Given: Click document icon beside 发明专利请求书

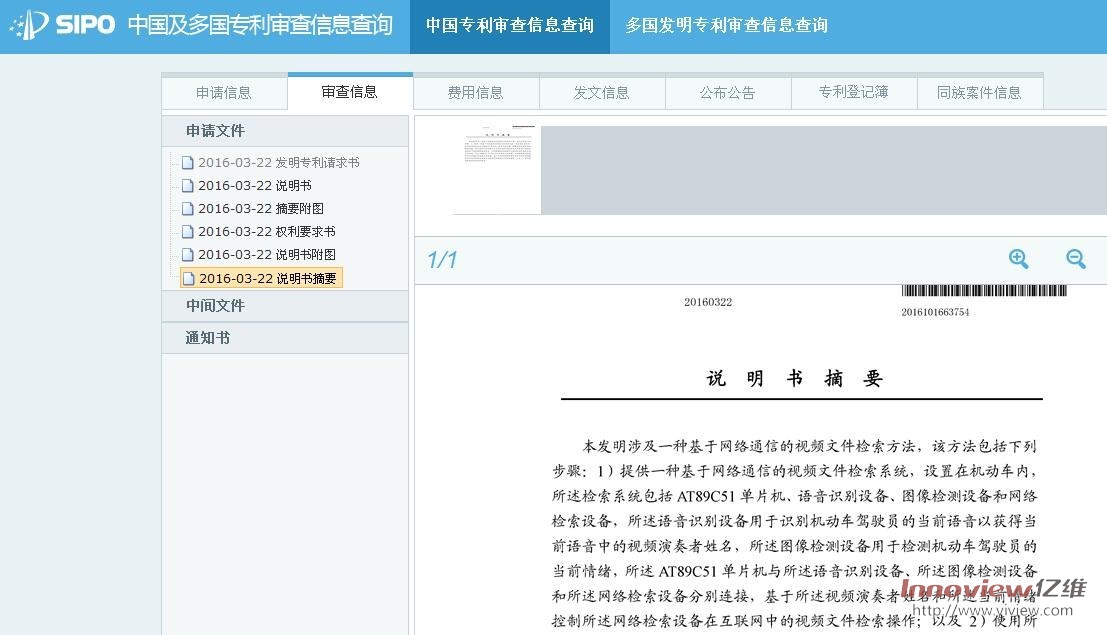Looking at the screenshot, I should 187,163.
